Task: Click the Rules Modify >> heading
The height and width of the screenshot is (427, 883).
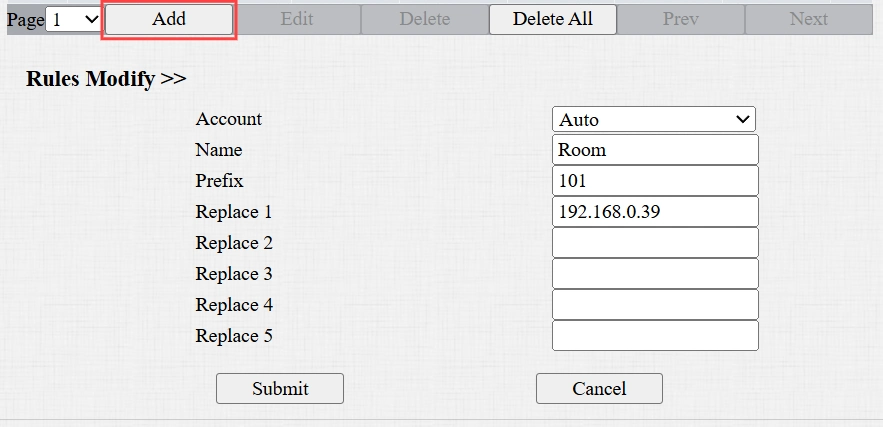Action: 106,80
